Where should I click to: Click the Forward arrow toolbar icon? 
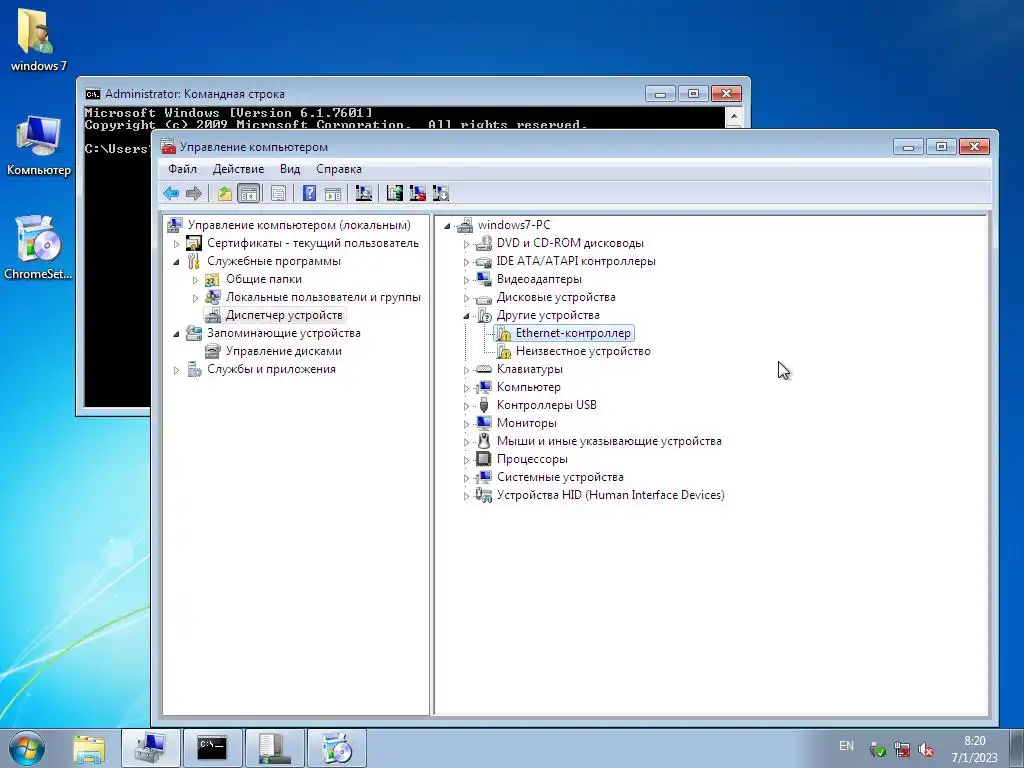point(194,193)
